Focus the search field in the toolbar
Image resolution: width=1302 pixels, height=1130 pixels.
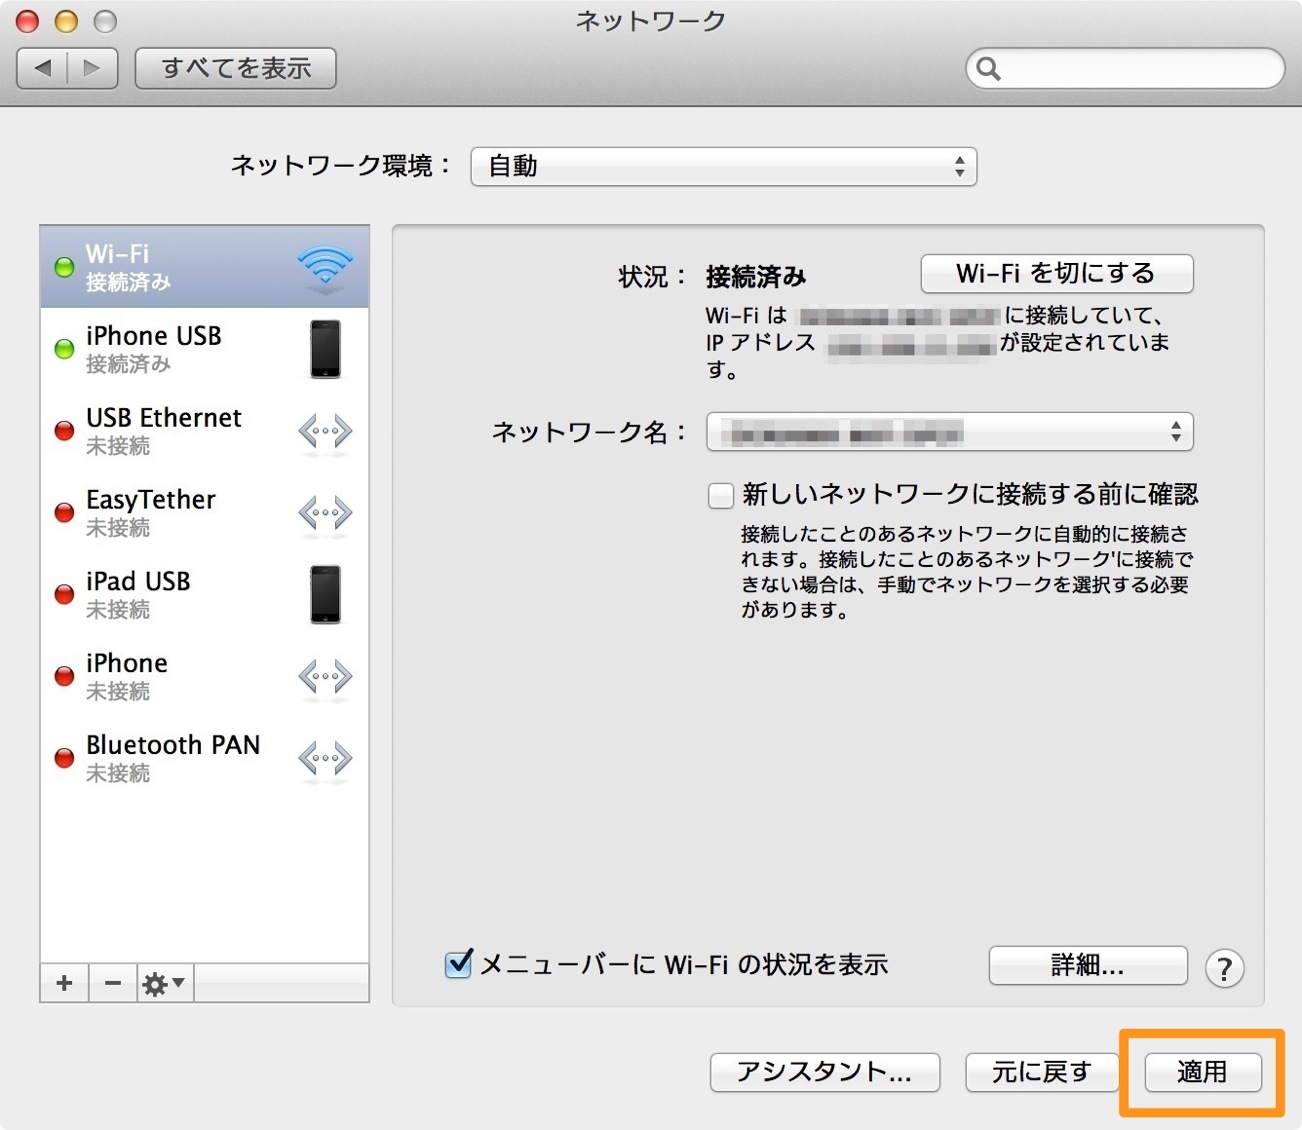point(1125,68)
